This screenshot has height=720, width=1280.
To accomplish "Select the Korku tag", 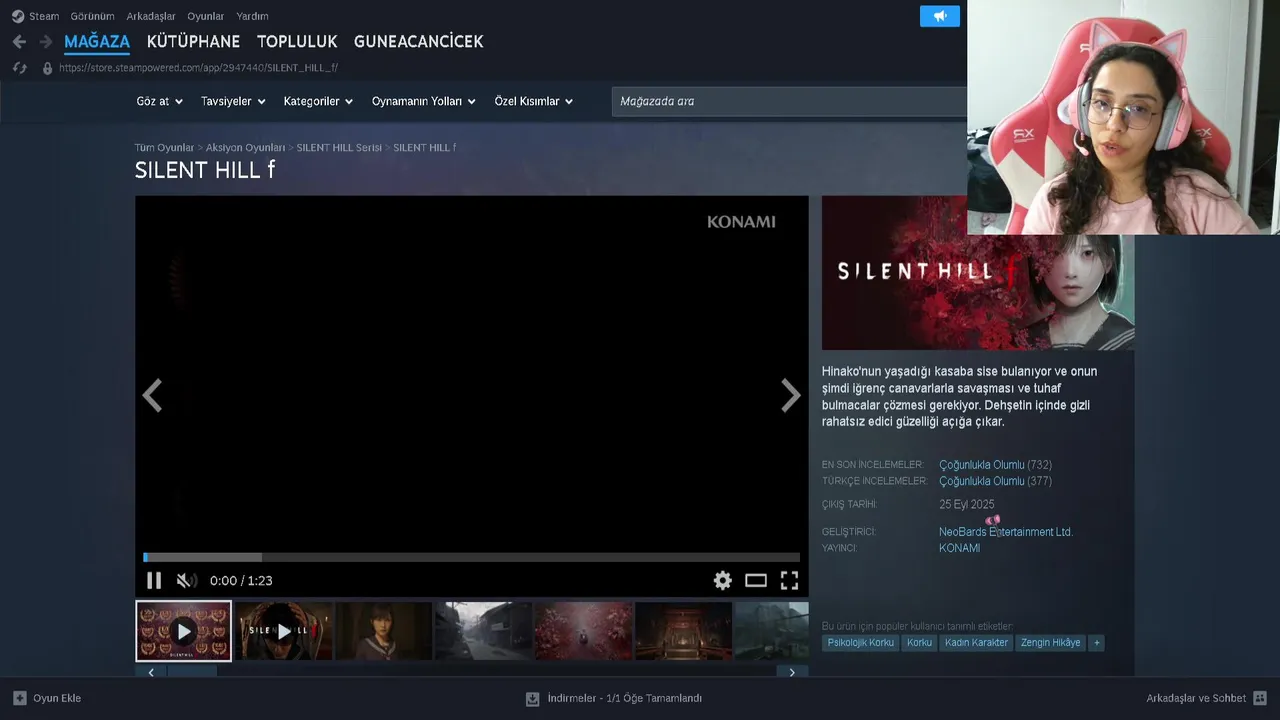I will [x=919, y=643].
